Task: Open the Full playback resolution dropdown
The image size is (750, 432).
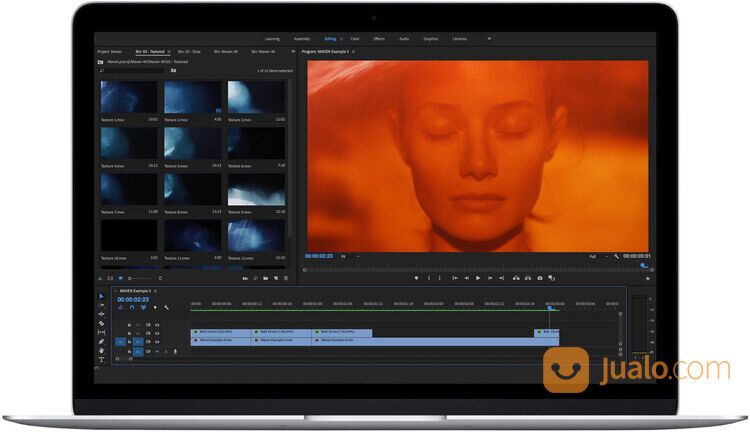Action: (596, 256)
